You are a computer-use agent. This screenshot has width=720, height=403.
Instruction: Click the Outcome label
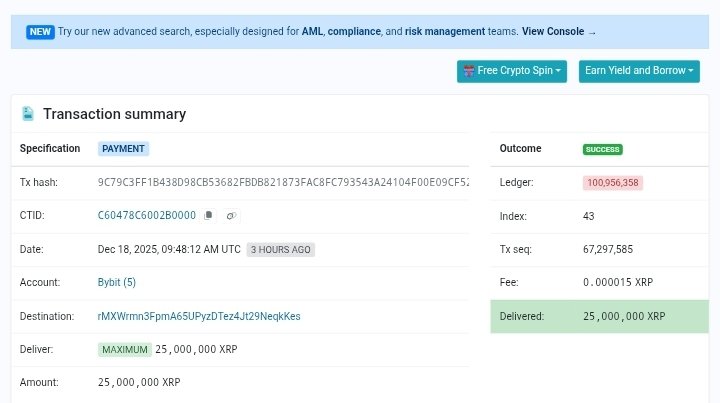pos(520,148)
